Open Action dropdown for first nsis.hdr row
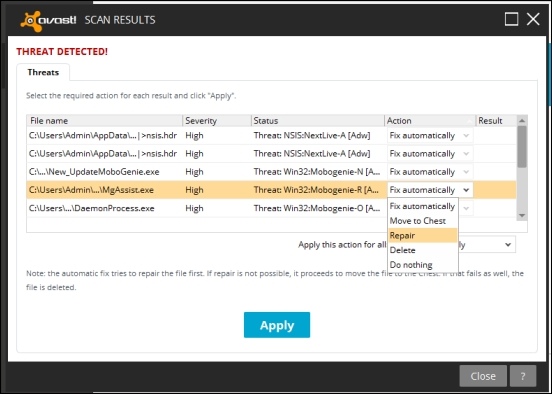Screen dimensions: 552x394 point(430,136)
